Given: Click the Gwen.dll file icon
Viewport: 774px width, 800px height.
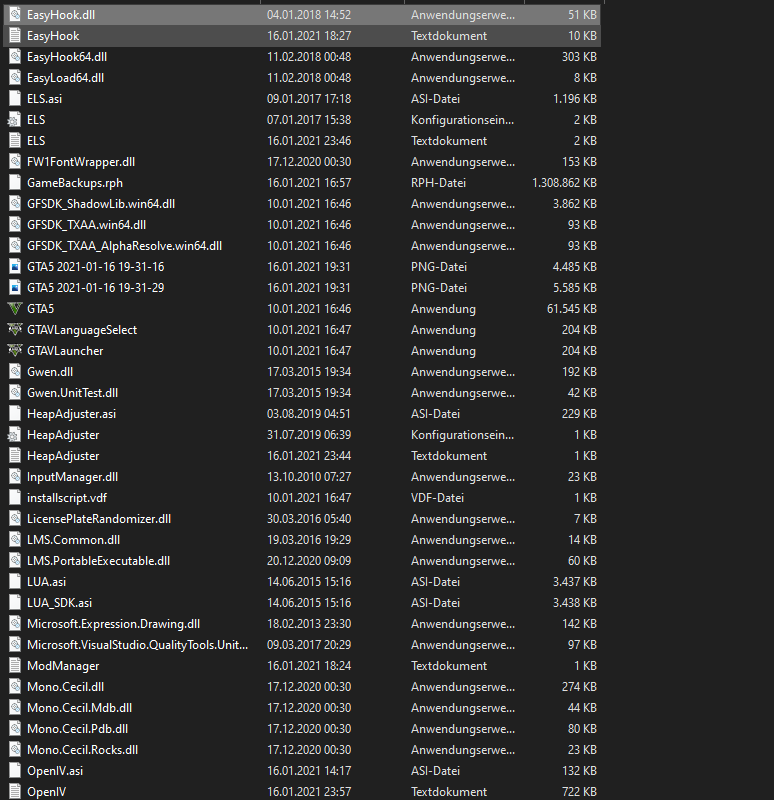Looking at the screenshot, I should [15, 371].
